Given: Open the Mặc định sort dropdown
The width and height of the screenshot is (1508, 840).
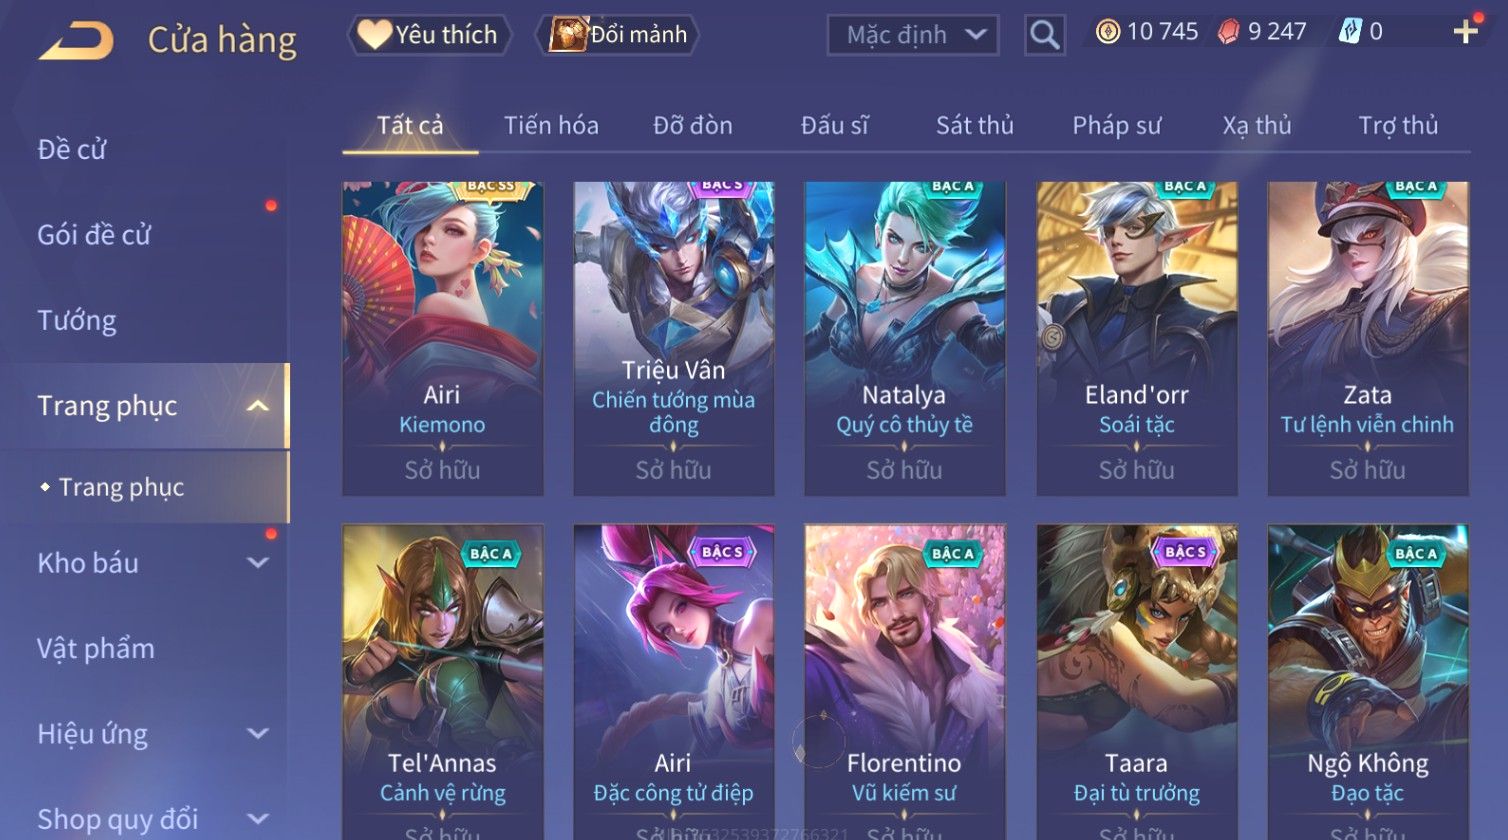Looking at the screenshot, I should (x=913, y=35).
